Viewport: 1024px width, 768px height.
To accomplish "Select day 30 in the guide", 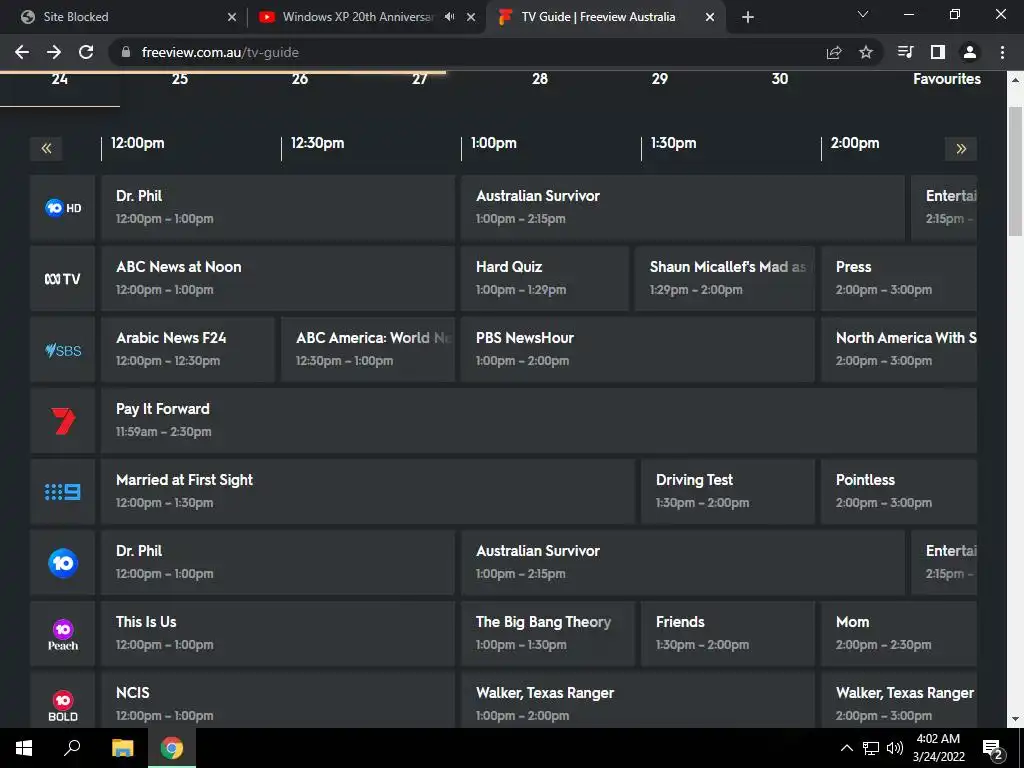I will coord(780,80).
